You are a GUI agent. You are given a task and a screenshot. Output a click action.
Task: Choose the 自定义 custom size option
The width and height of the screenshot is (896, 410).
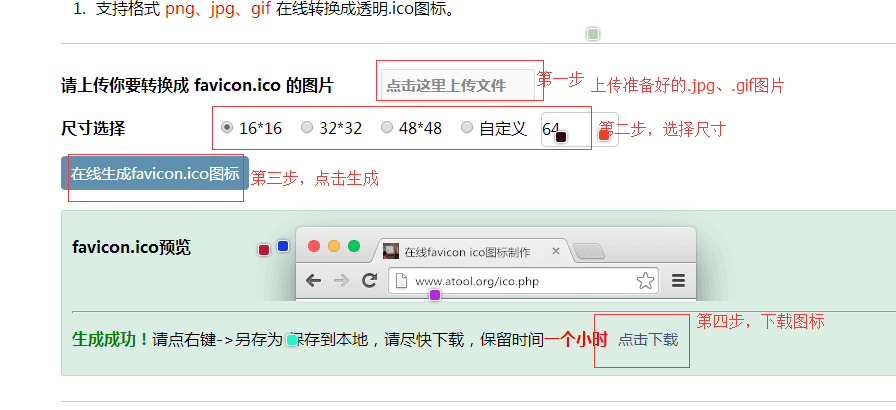coord(467,127)
